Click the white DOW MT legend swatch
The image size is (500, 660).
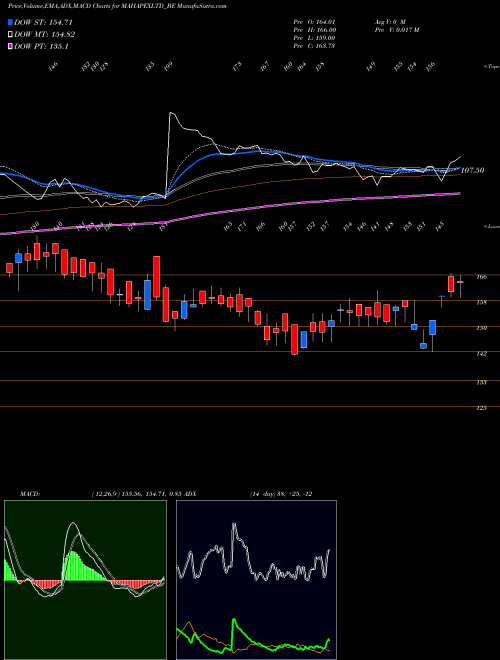(11, 35)
